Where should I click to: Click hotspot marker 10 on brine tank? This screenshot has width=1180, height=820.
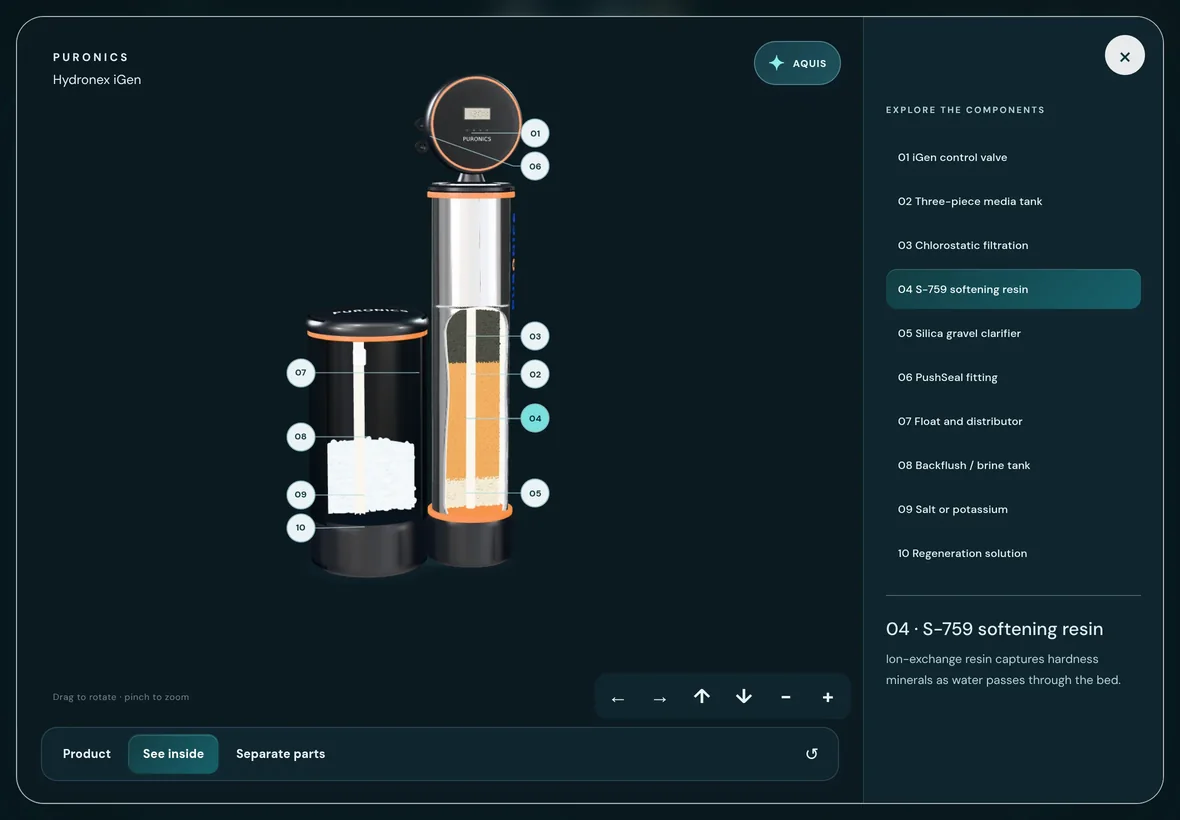click(x=301, y=527)
